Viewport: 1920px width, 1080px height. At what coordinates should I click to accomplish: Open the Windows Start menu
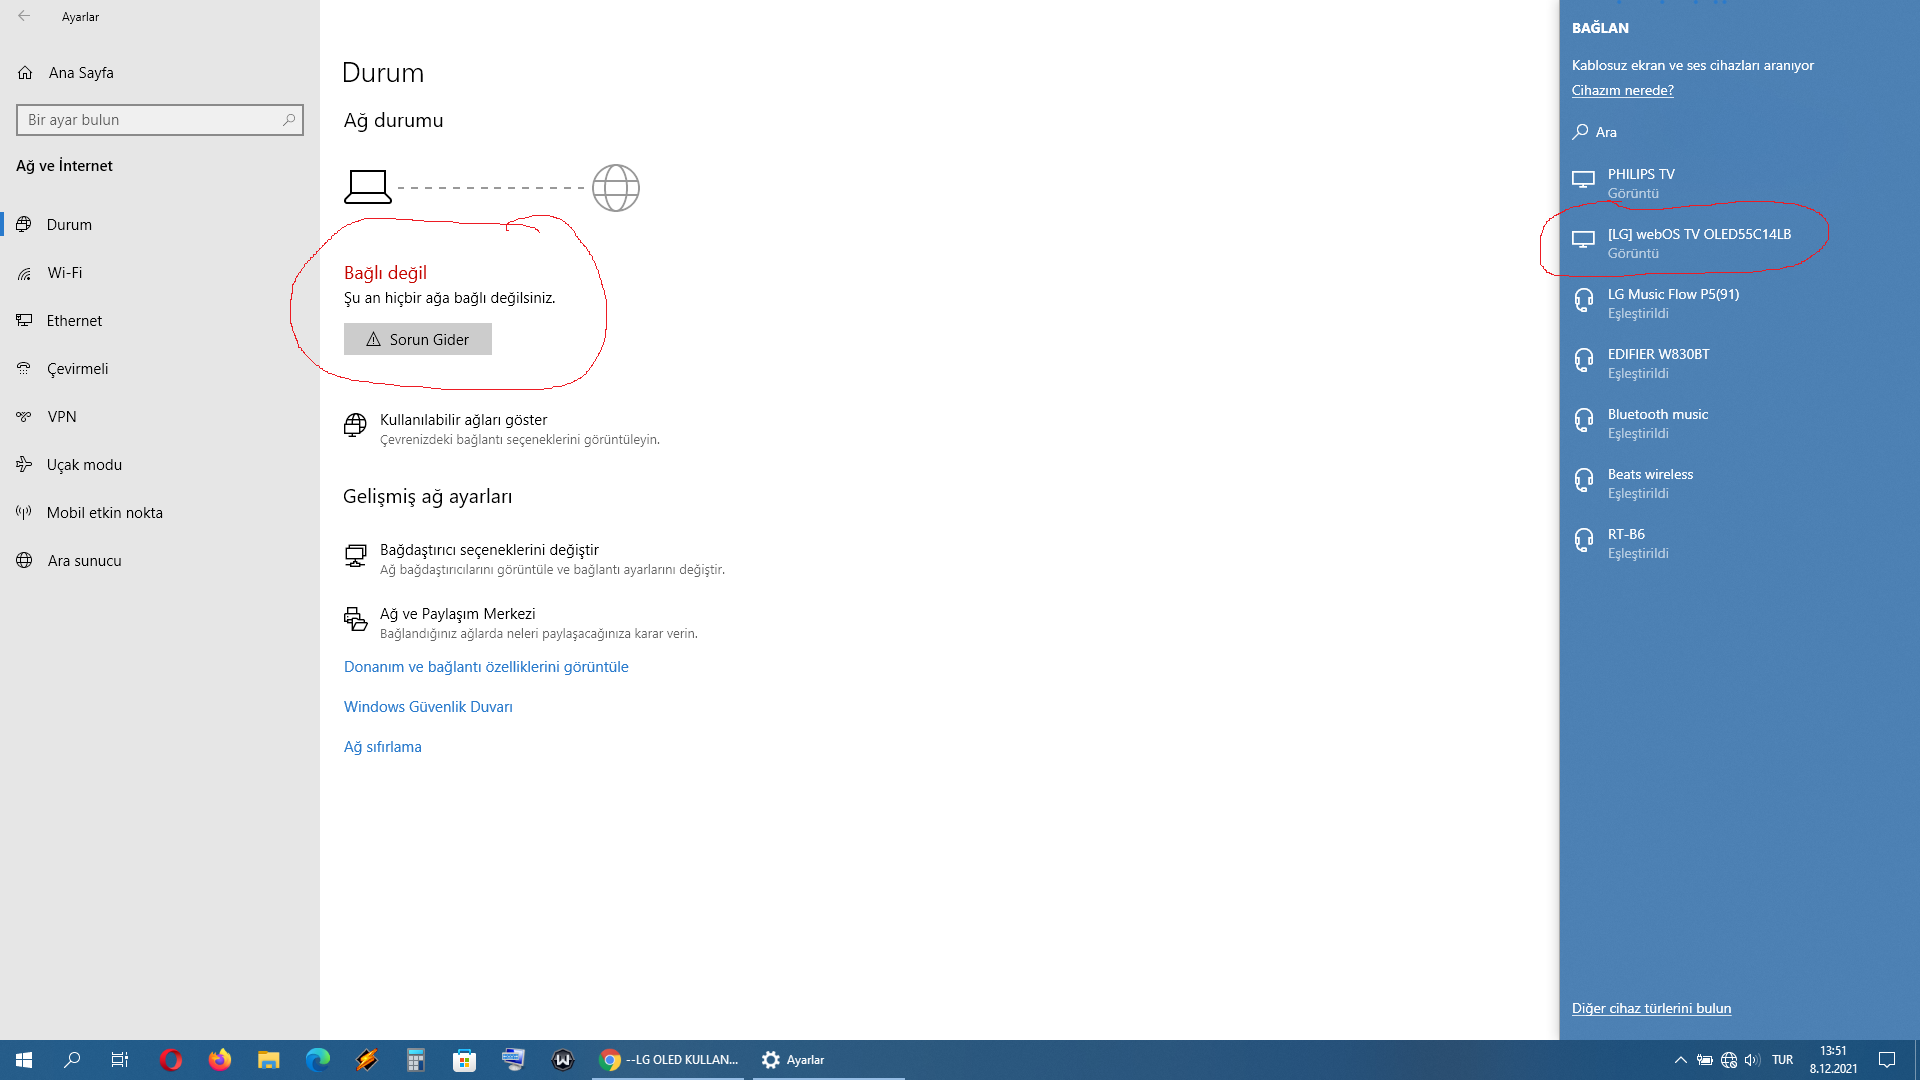[24, 1060]
